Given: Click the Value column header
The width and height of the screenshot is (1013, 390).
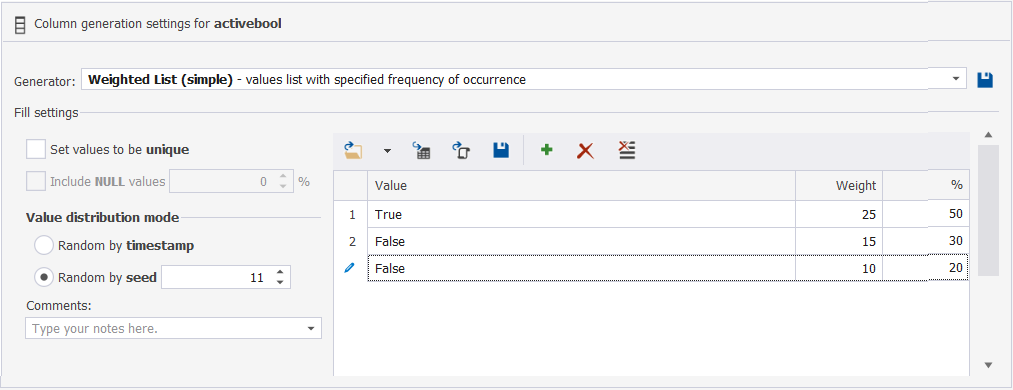Looking at the screenshot, I should click(x=581, y=185).
